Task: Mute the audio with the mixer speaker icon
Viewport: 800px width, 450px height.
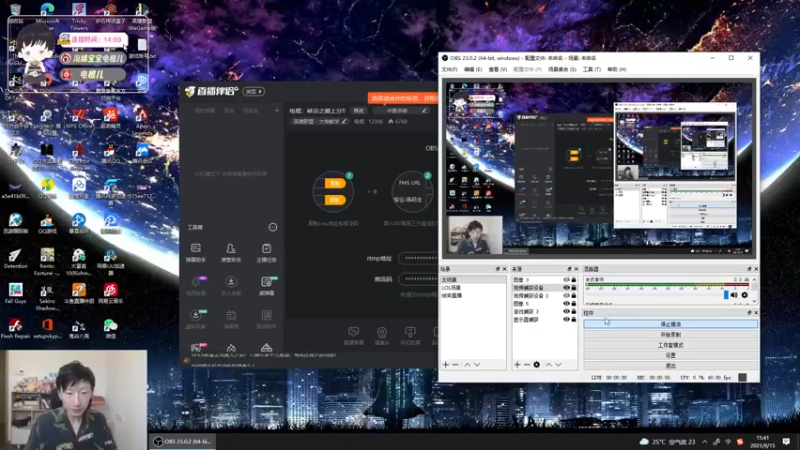Action: 734,295
